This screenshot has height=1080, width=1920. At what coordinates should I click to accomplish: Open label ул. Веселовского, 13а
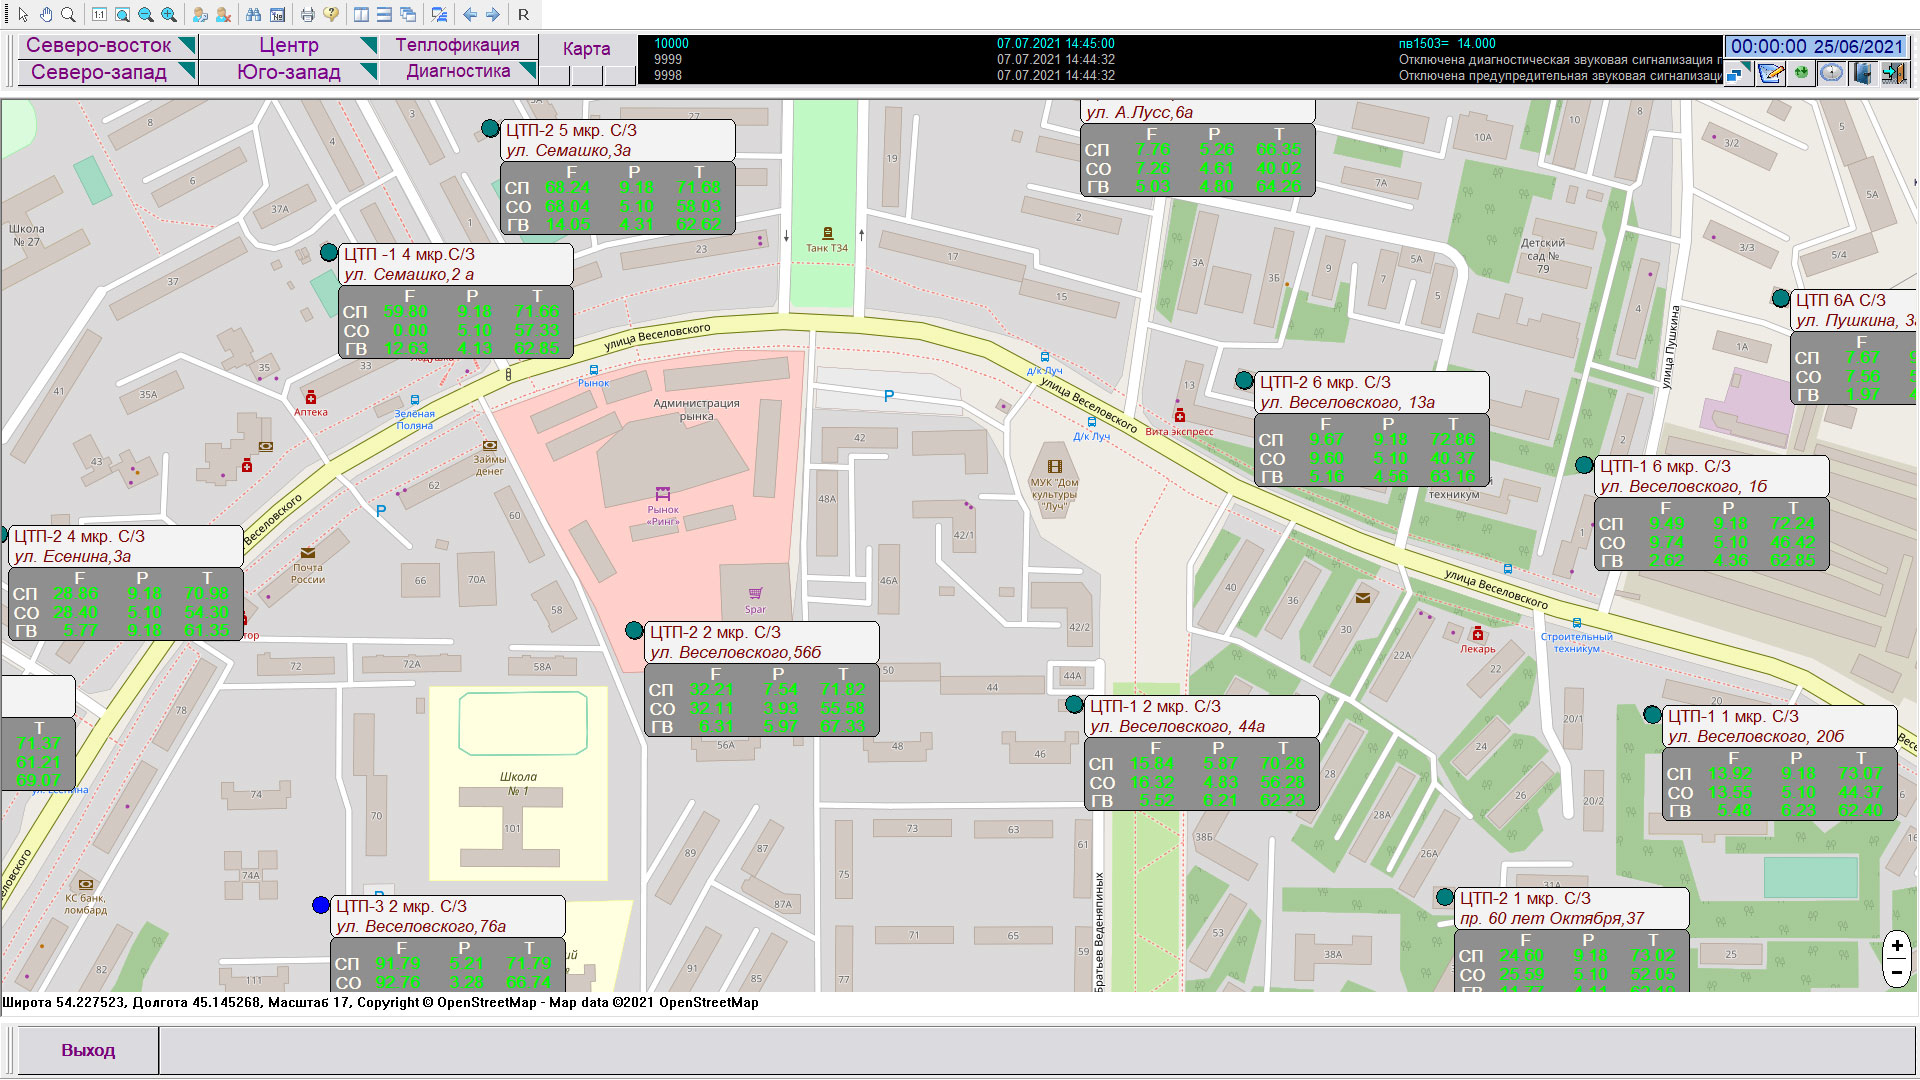tap(1347, 403)
